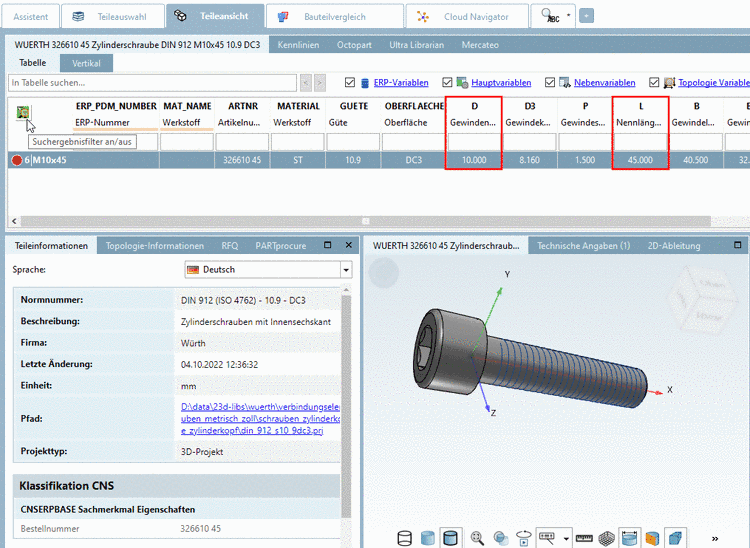
Task: Switch to the Assistent tab
Action: pos(31,16)
